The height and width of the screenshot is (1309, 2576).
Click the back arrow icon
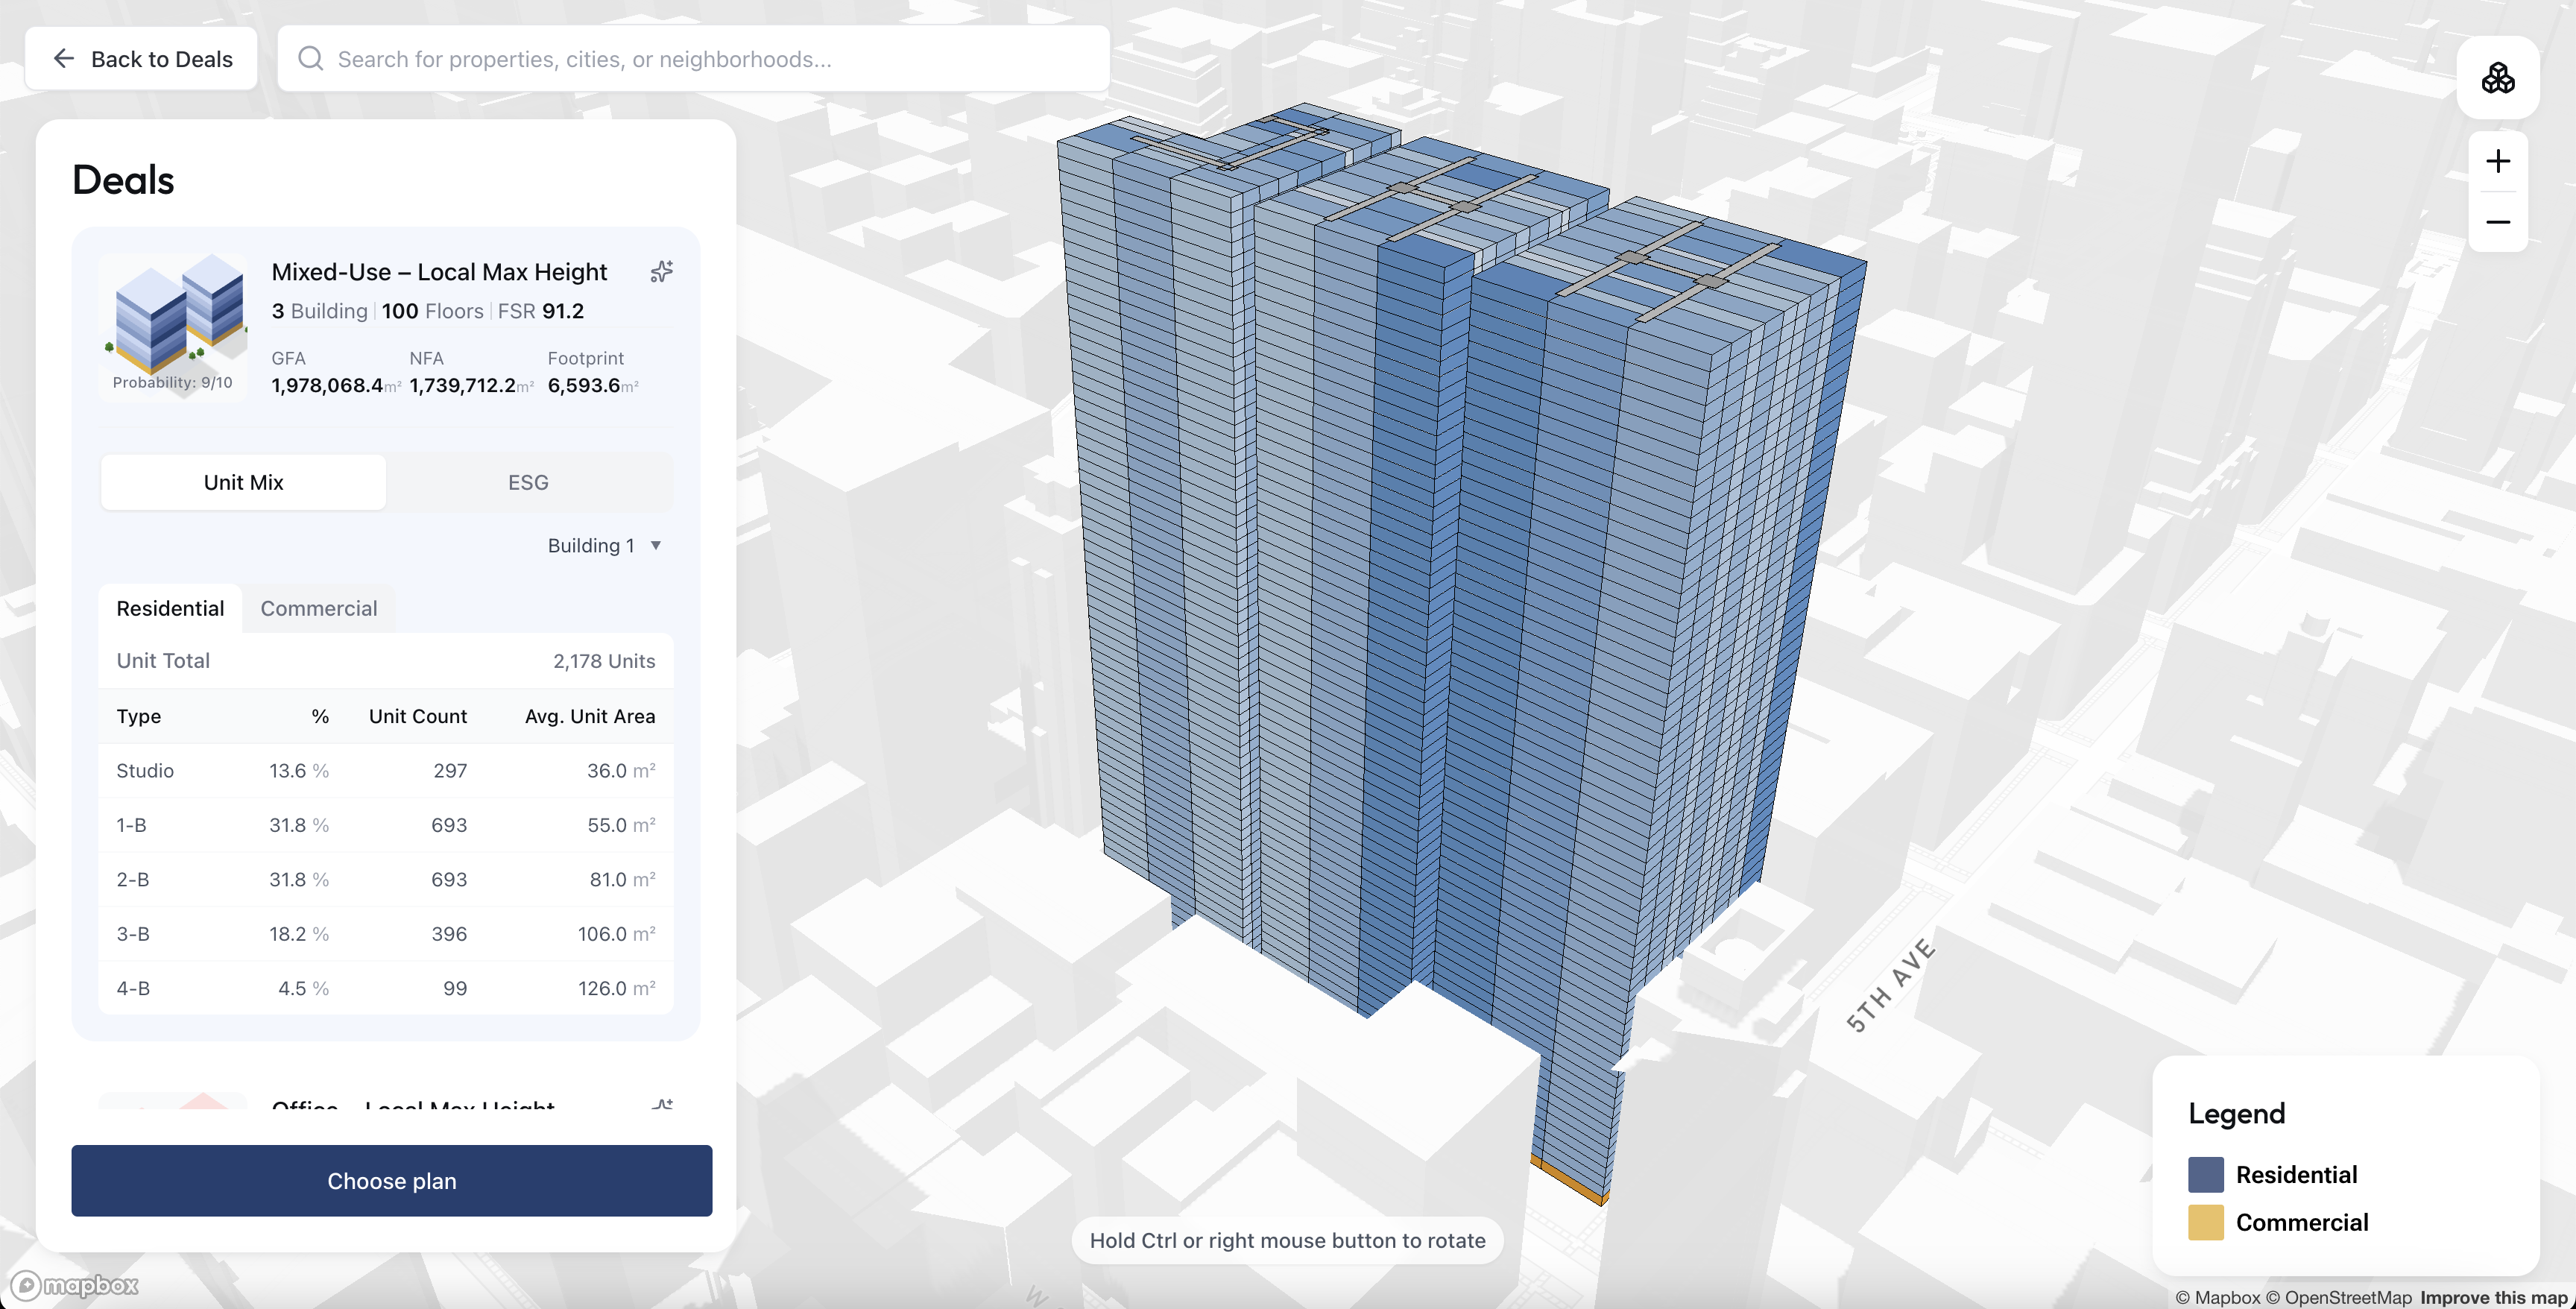tap(64, 59)
